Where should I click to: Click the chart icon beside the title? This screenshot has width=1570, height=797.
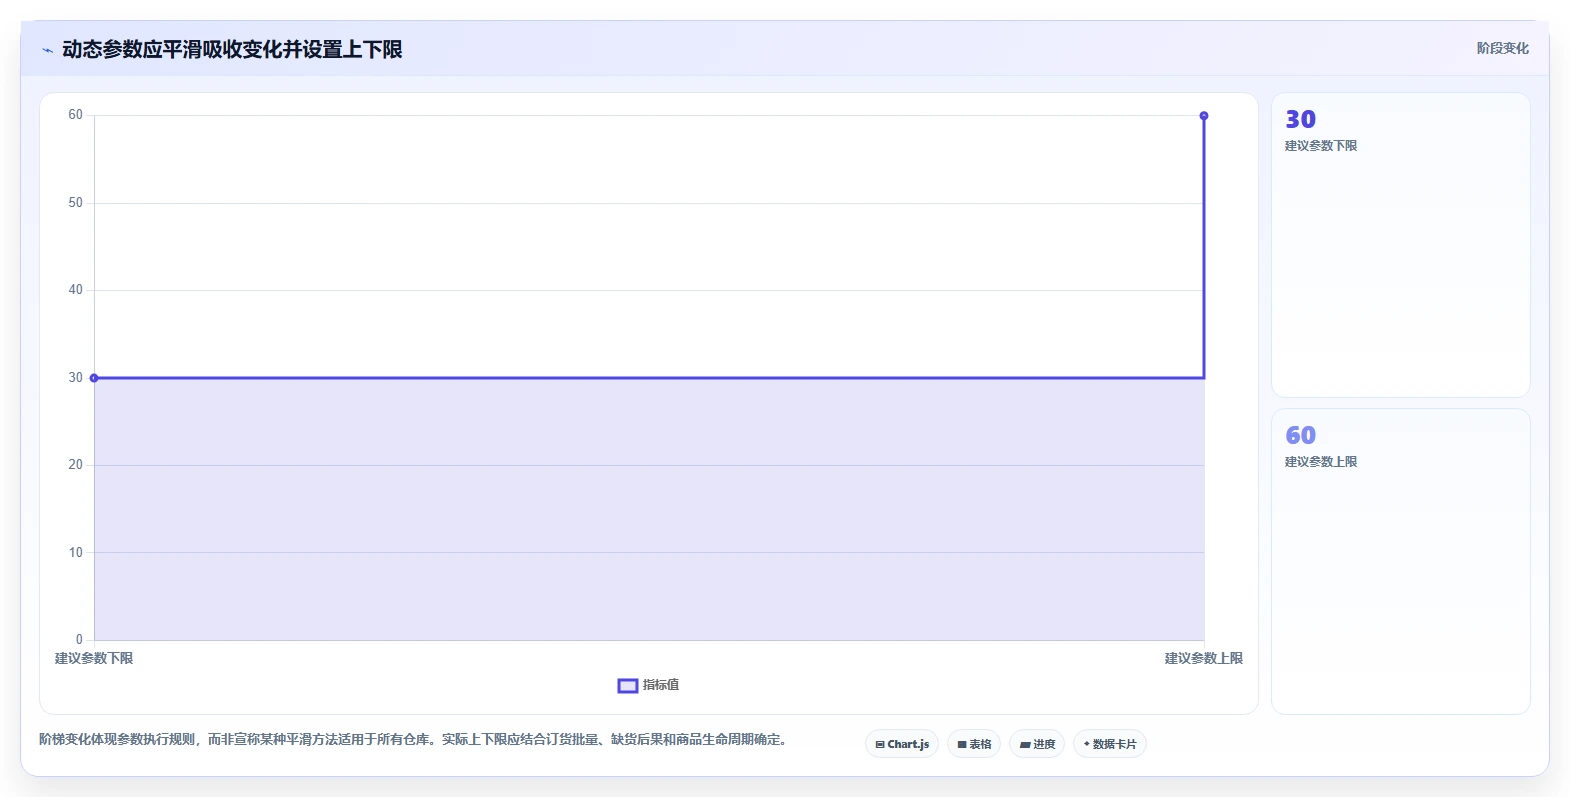click(x=47, y=50)
